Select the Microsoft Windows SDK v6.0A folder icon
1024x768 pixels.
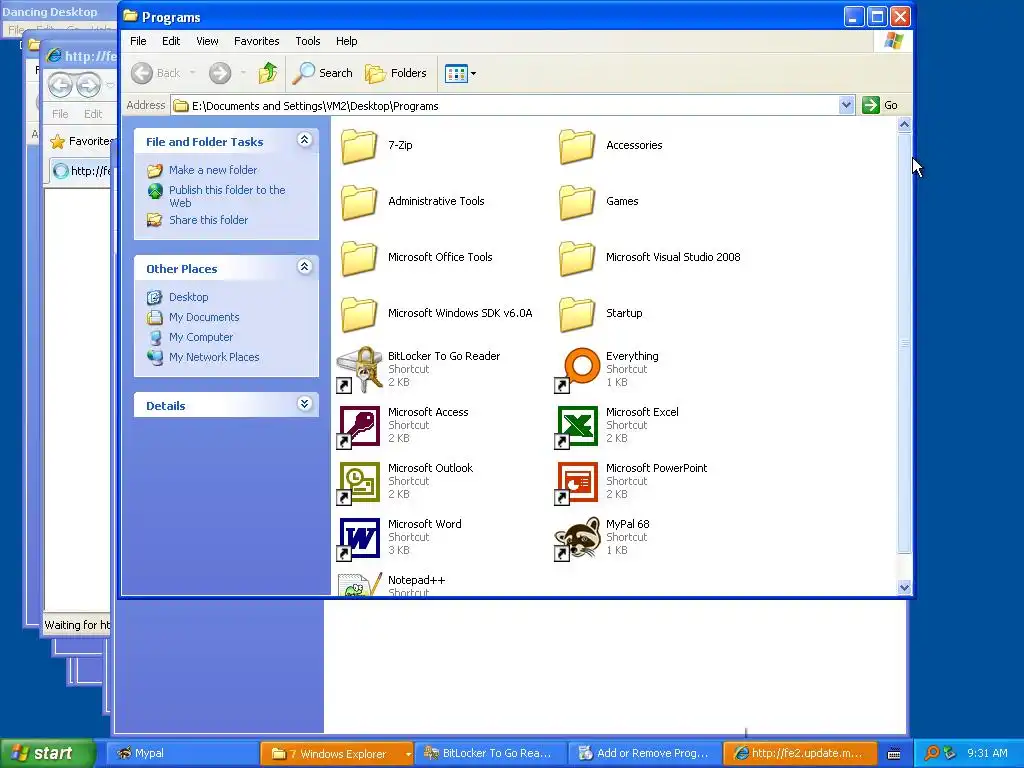tap(359, 314)
